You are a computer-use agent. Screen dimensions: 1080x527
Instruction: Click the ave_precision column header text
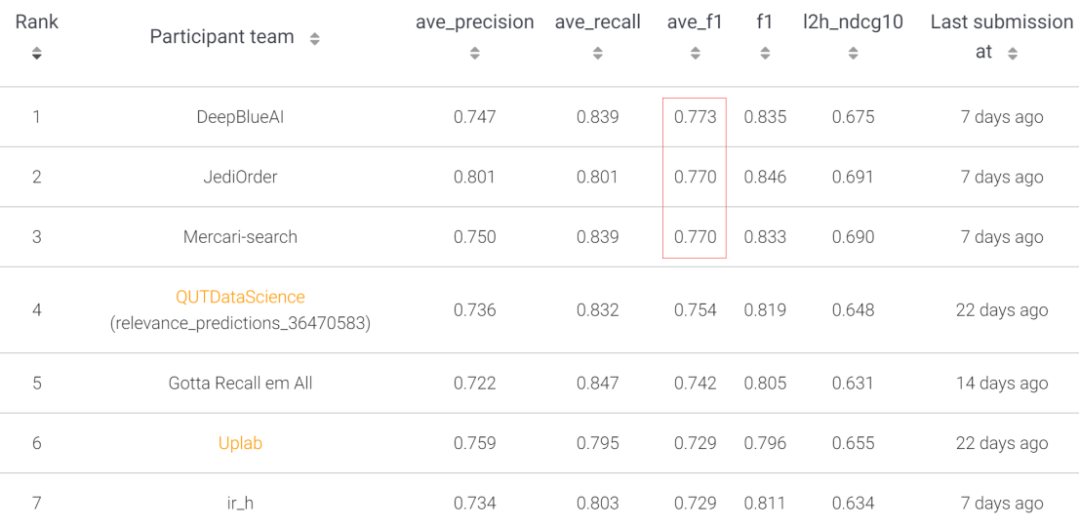tap(475, 22)
